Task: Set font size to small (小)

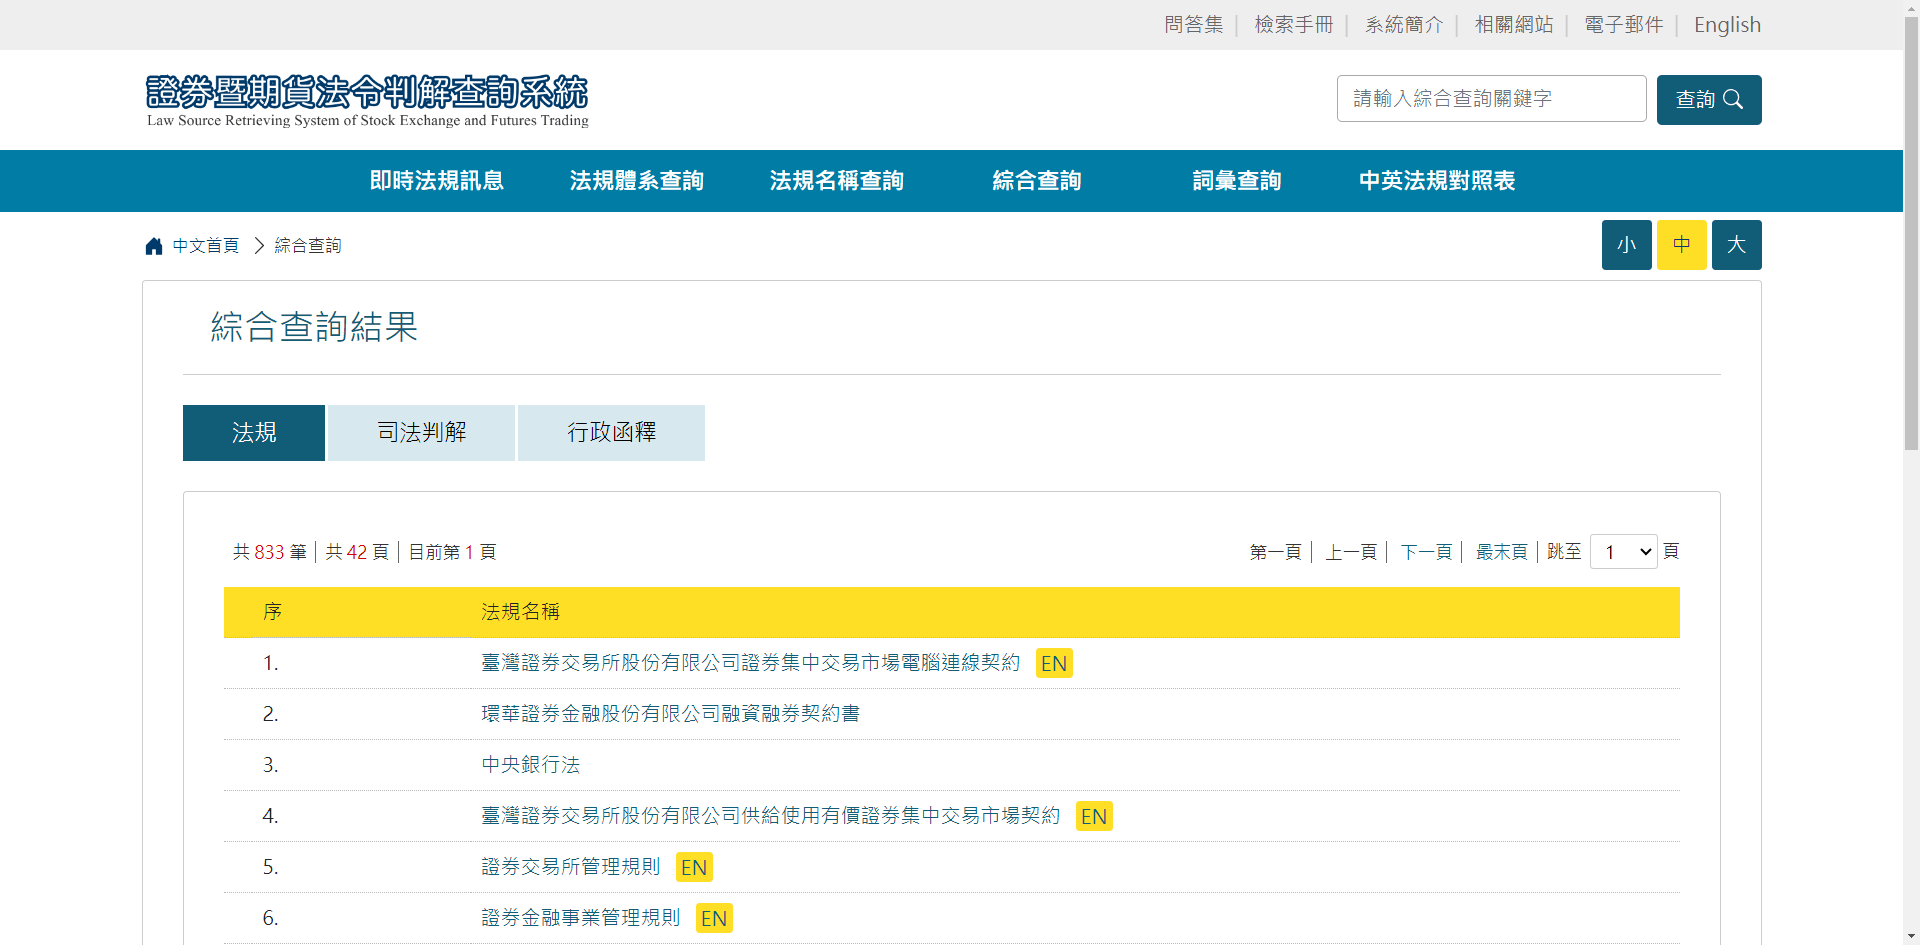Action: click(x=1626, y=245)
